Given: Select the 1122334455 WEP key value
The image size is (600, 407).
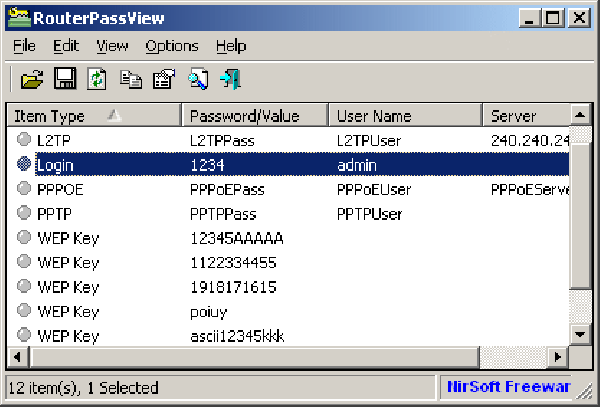Looking at the screenshot, I should point(233,262).
